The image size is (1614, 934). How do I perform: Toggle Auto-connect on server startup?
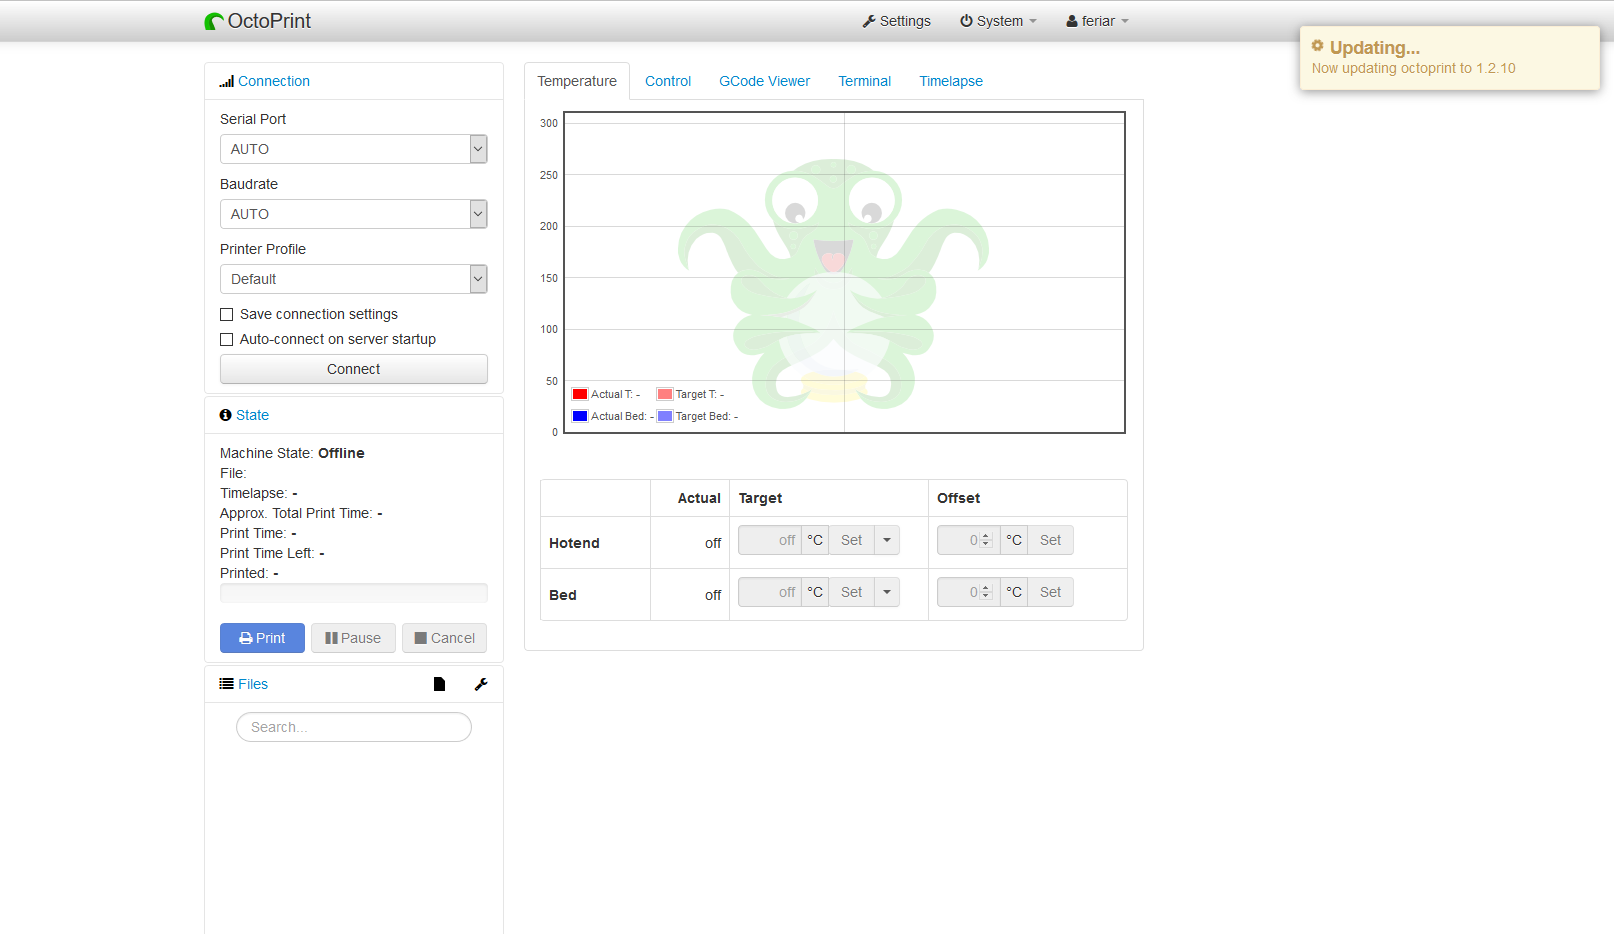click(x=227, y=339)
